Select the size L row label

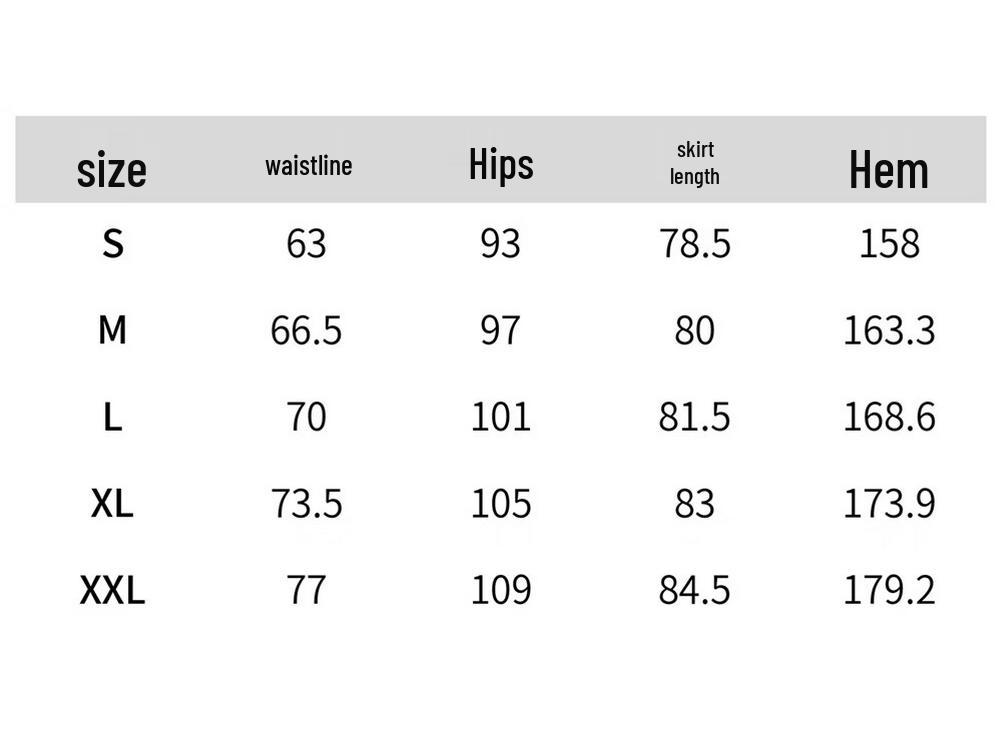[x=113, y=416]
